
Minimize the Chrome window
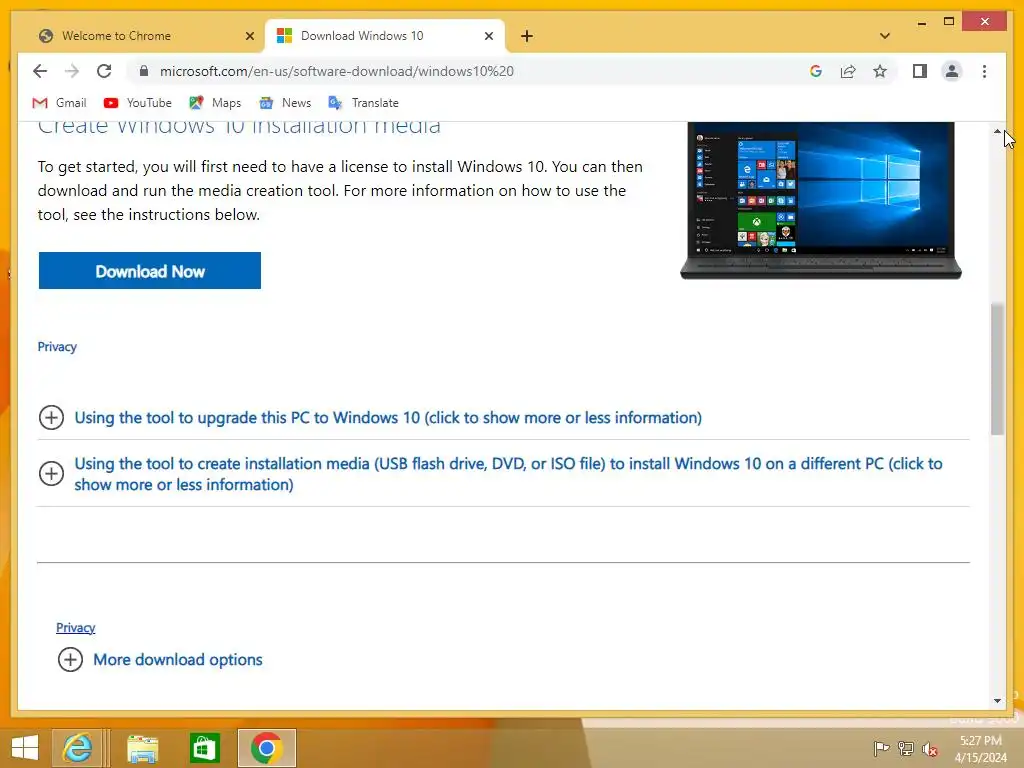tap(921, 22)
